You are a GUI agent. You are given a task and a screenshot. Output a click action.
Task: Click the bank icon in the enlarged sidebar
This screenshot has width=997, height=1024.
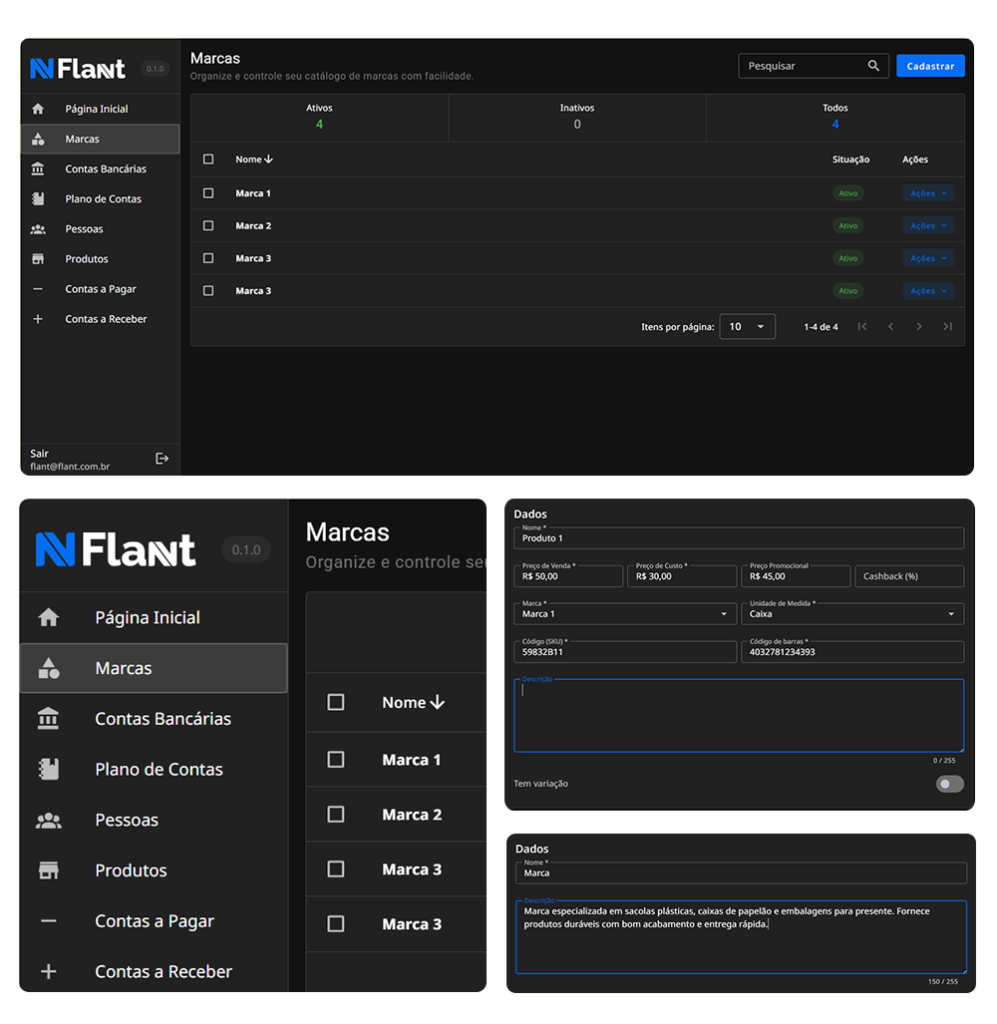point(48,719)
